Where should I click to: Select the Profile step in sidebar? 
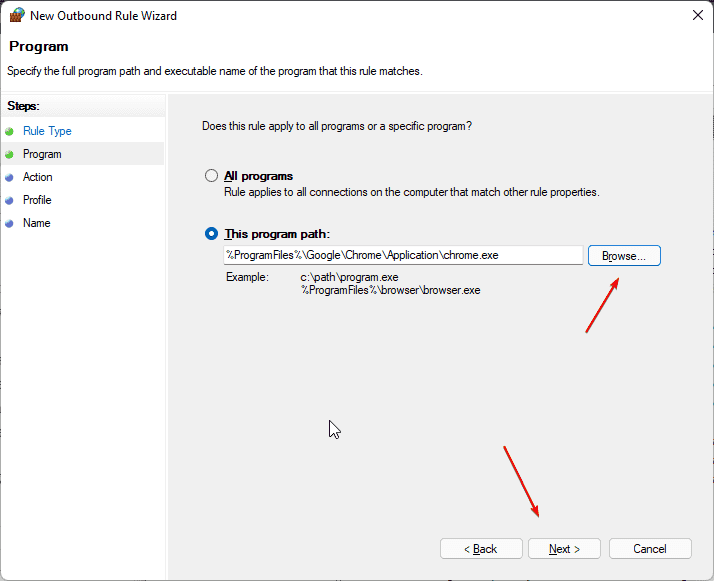37,200
